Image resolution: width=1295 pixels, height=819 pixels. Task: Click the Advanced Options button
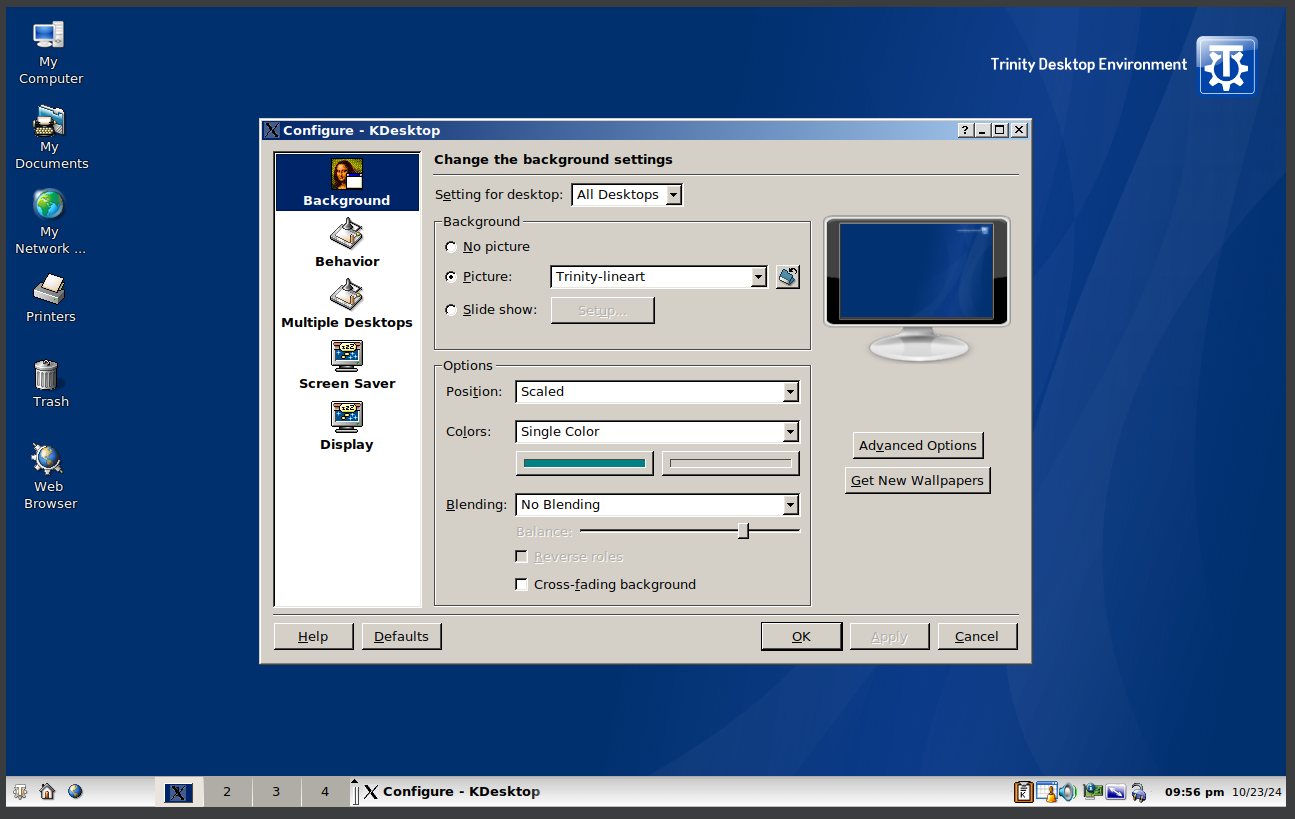click(x=917, y=446)
